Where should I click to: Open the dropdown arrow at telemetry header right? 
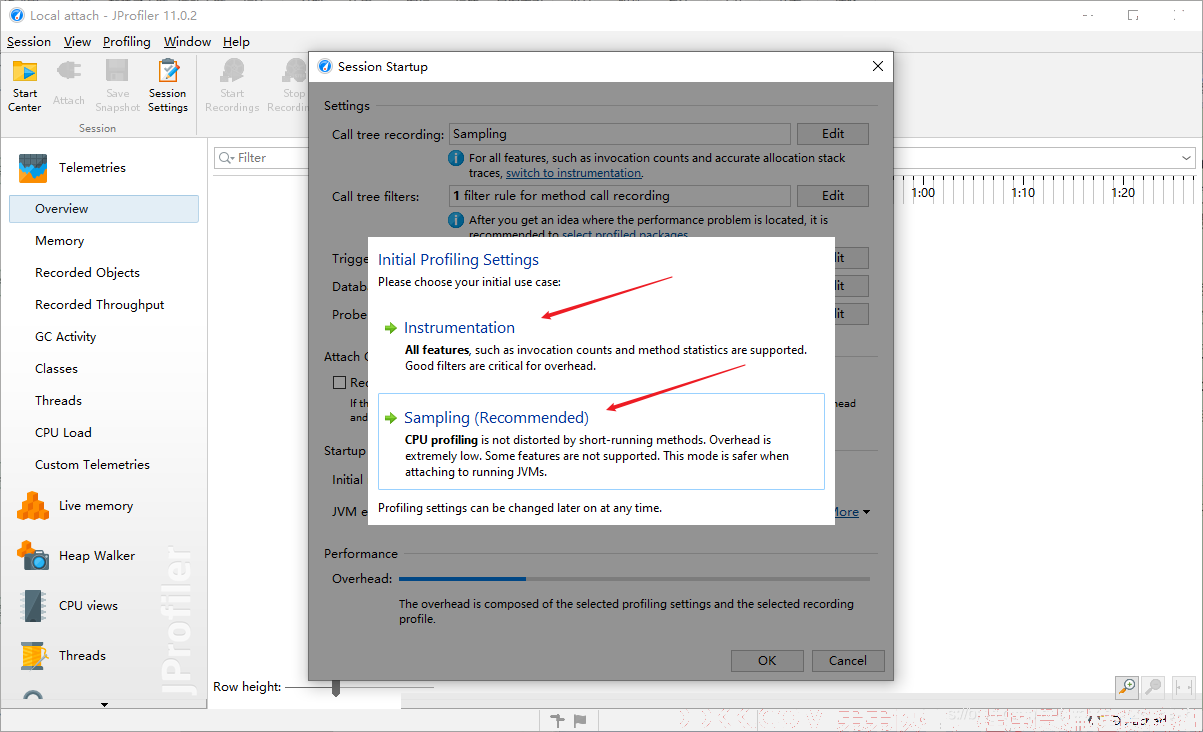(x=1187, y=158)
